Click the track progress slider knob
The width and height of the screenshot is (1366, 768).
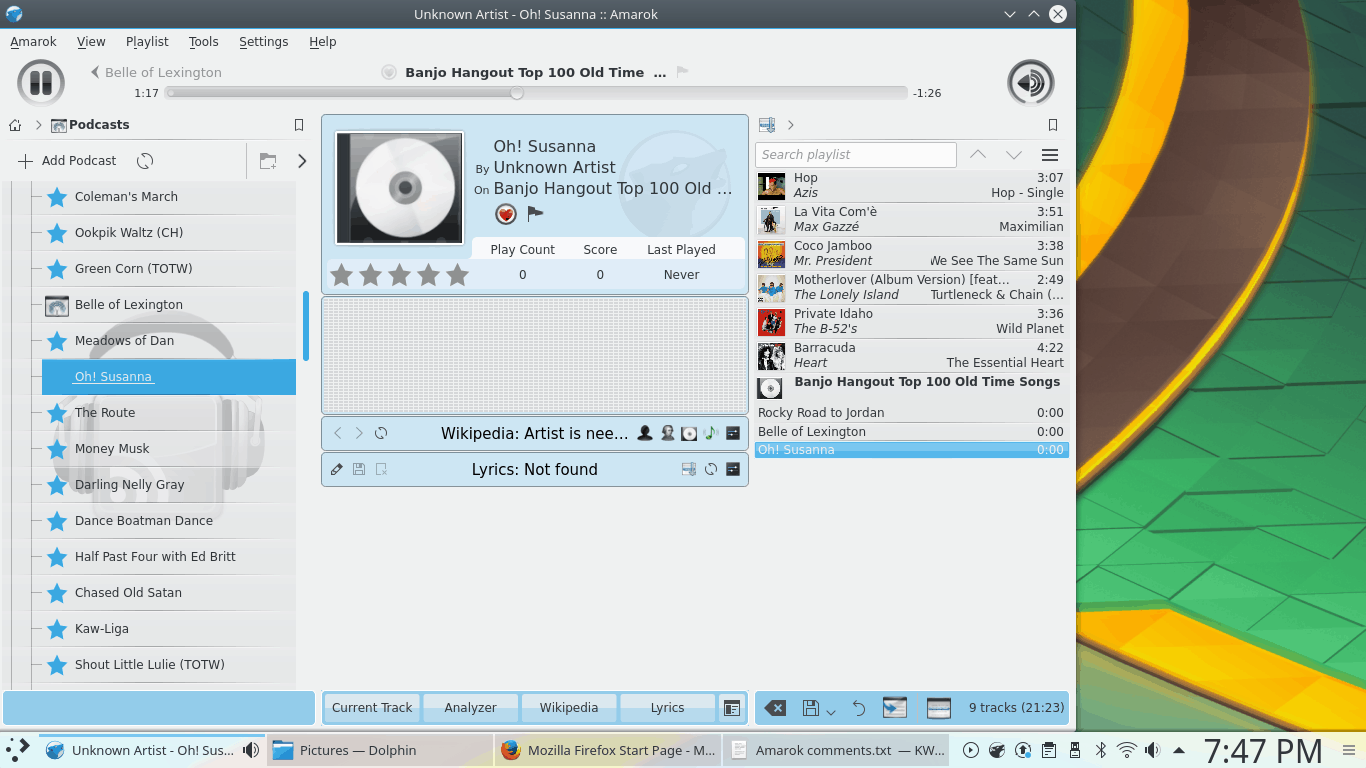tap(517, 93)
